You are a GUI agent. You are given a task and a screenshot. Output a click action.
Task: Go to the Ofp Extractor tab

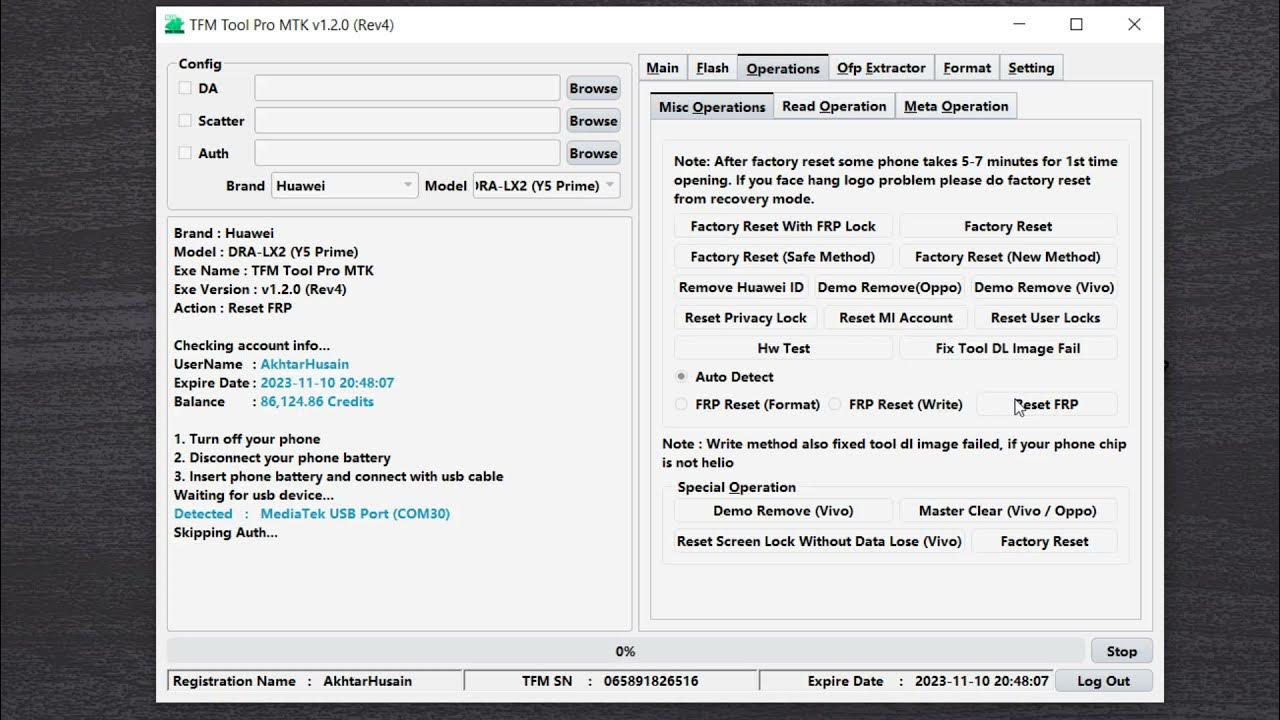pos(881,68)
